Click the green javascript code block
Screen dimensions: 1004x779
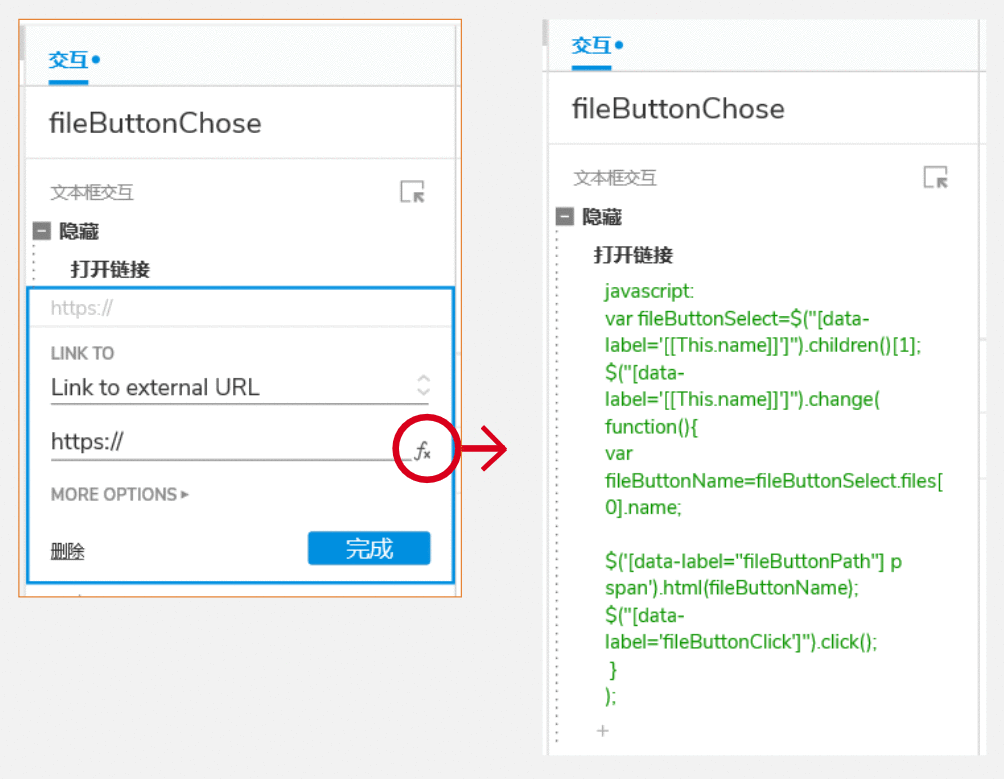773,494
